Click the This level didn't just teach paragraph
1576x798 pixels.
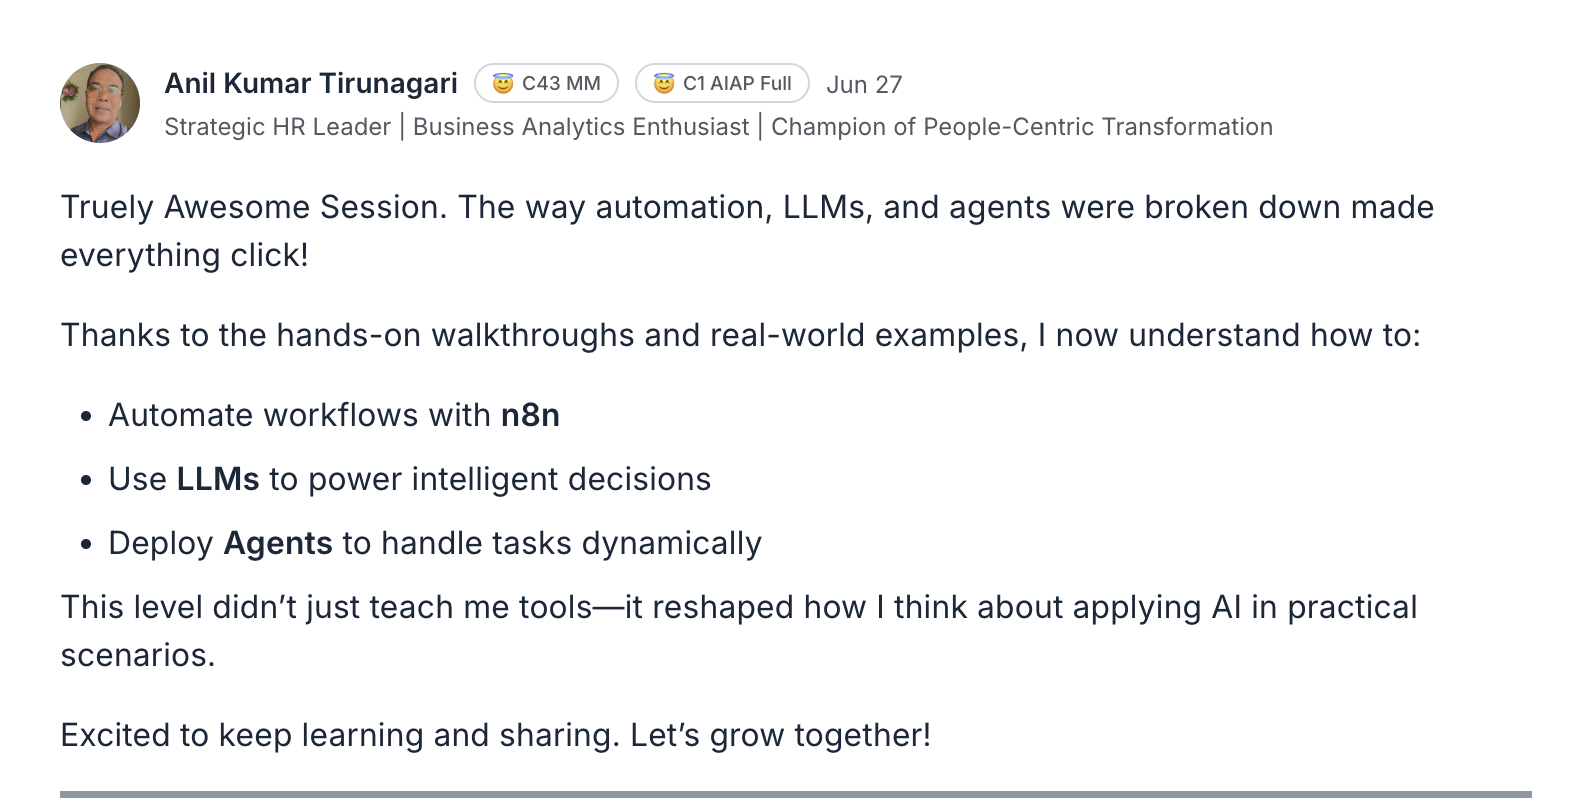(x=739, y=631)
